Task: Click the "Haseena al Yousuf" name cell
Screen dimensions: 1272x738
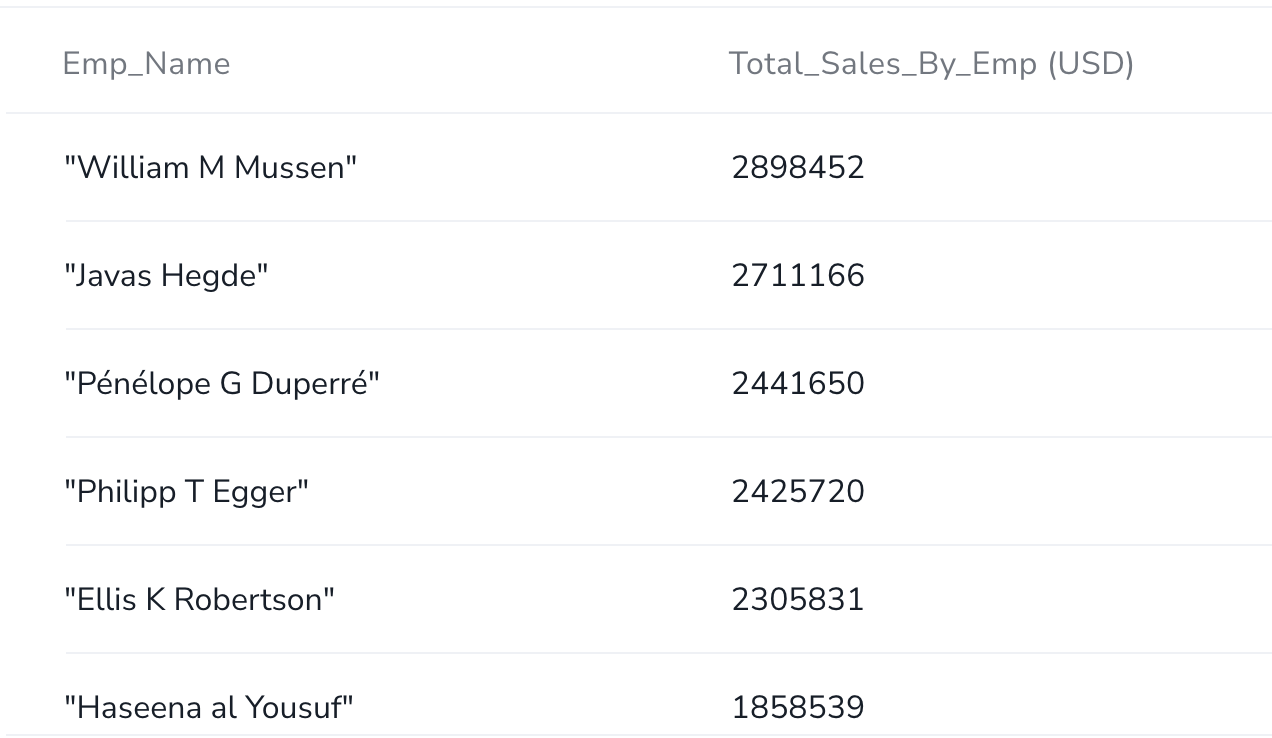Action: click(x=209, y=707)
